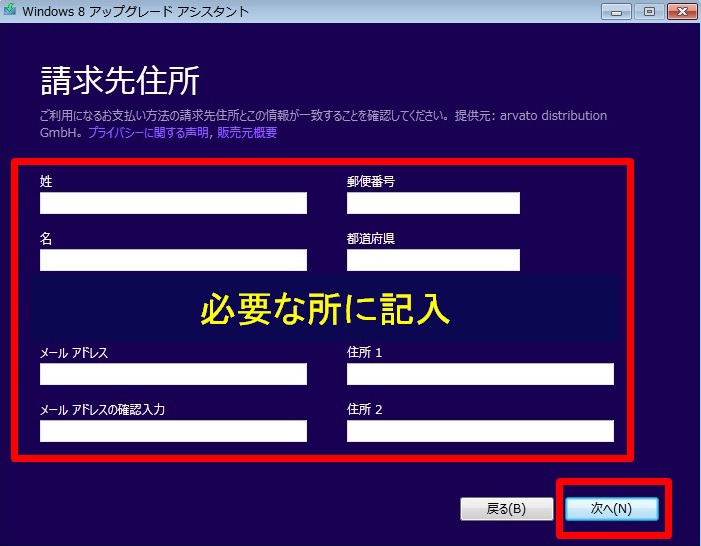Select the 都道府県 prefecture field
This screenshot has width=701, height=546.
[x=433, y=260]
